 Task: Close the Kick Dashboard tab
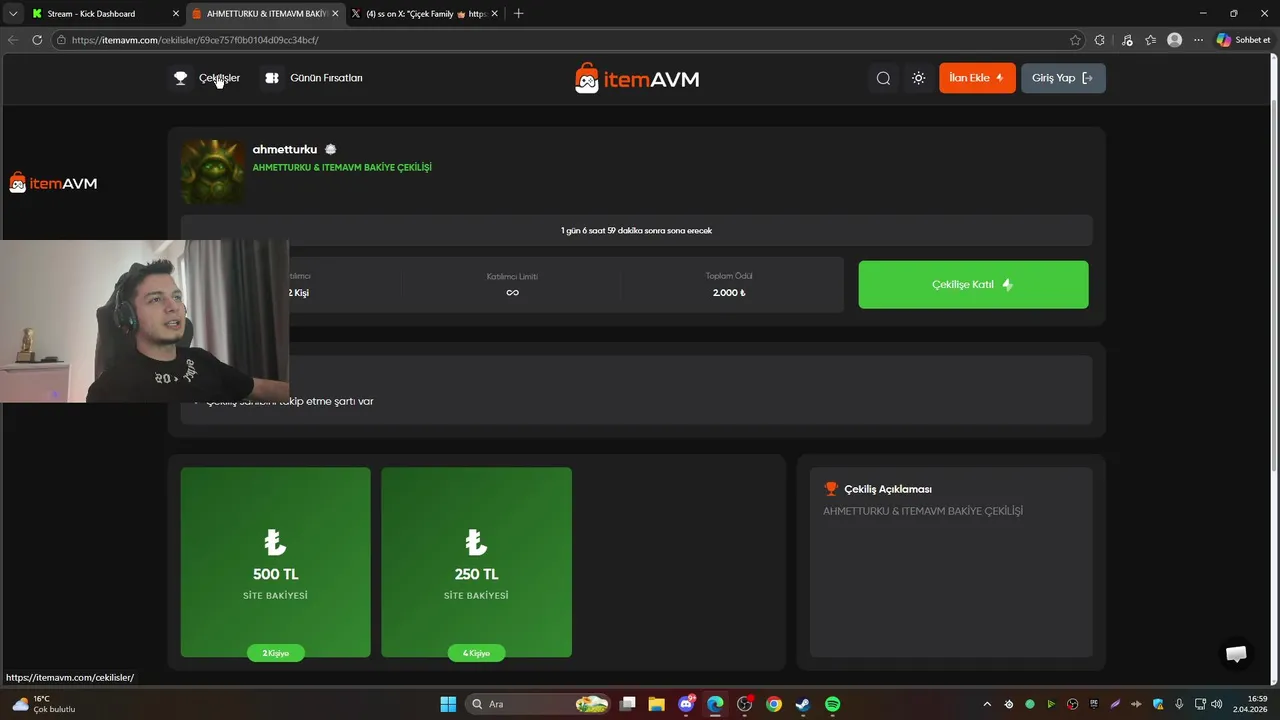click(176, 14)
